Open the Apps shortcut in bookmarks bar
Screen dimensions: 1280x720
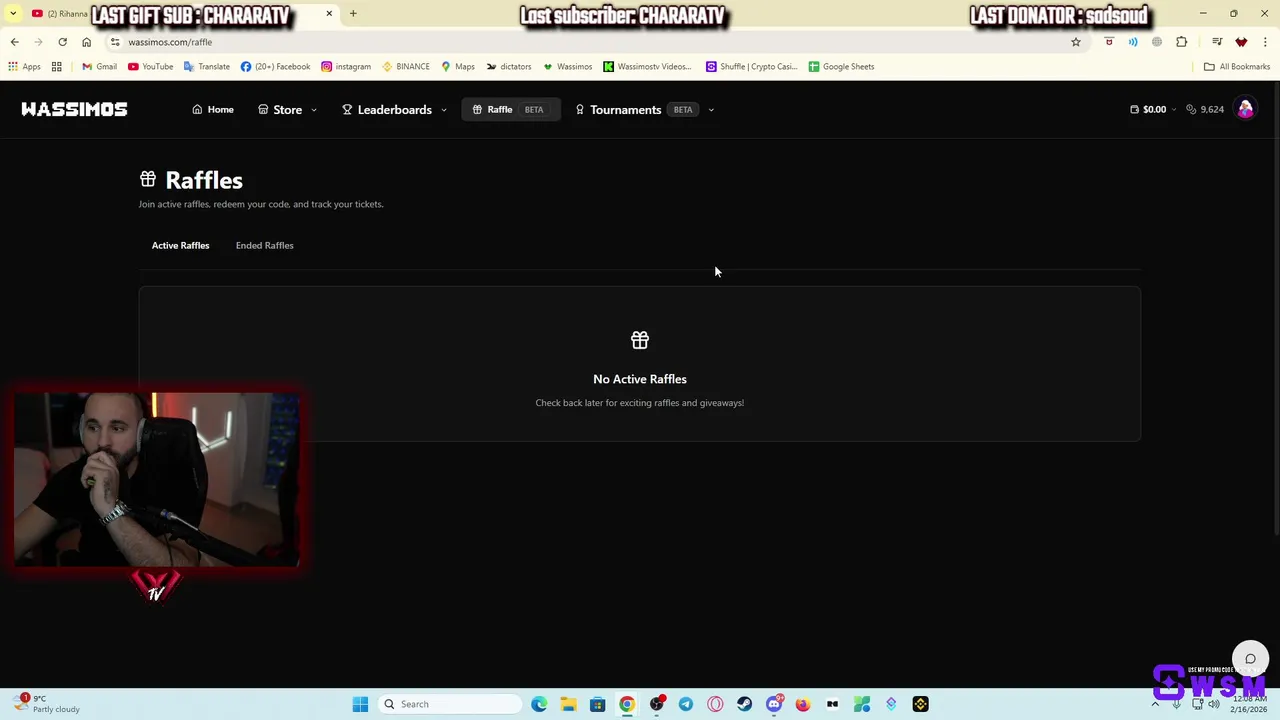(x=24, y=66)
